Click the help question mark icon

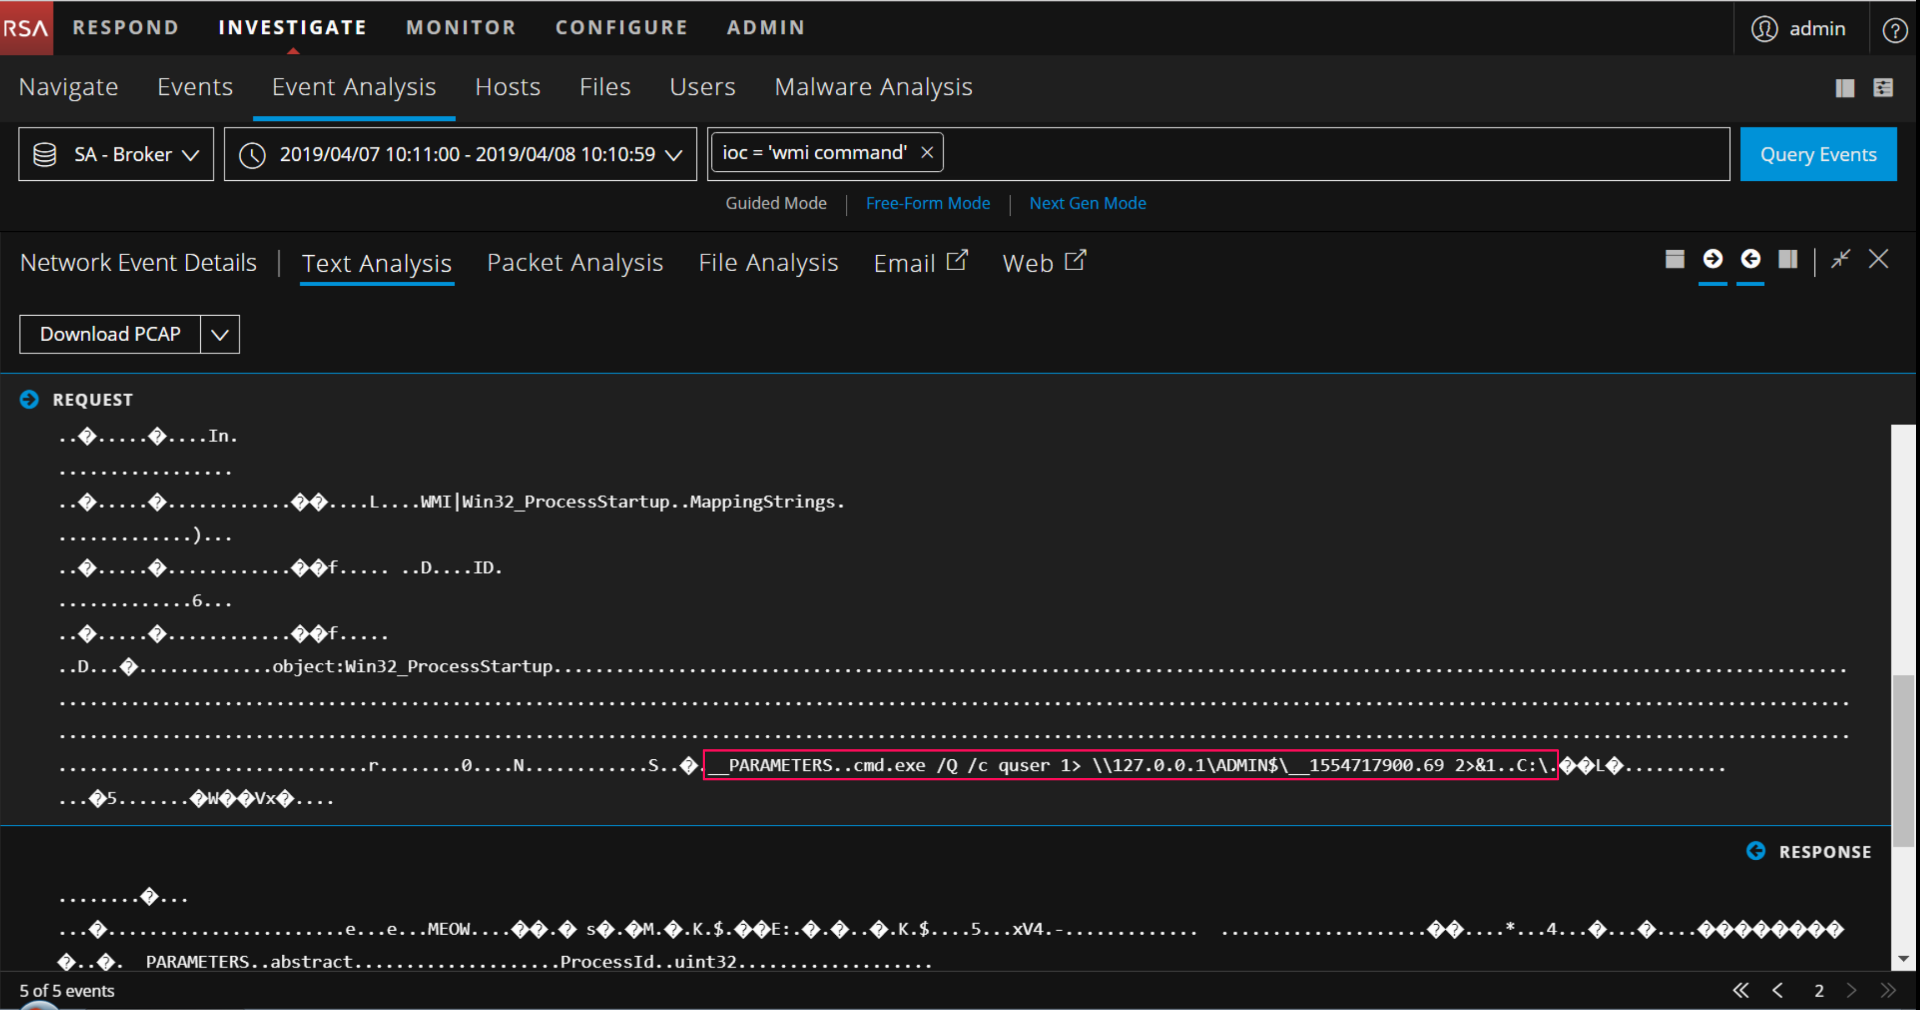[1894, 30]
